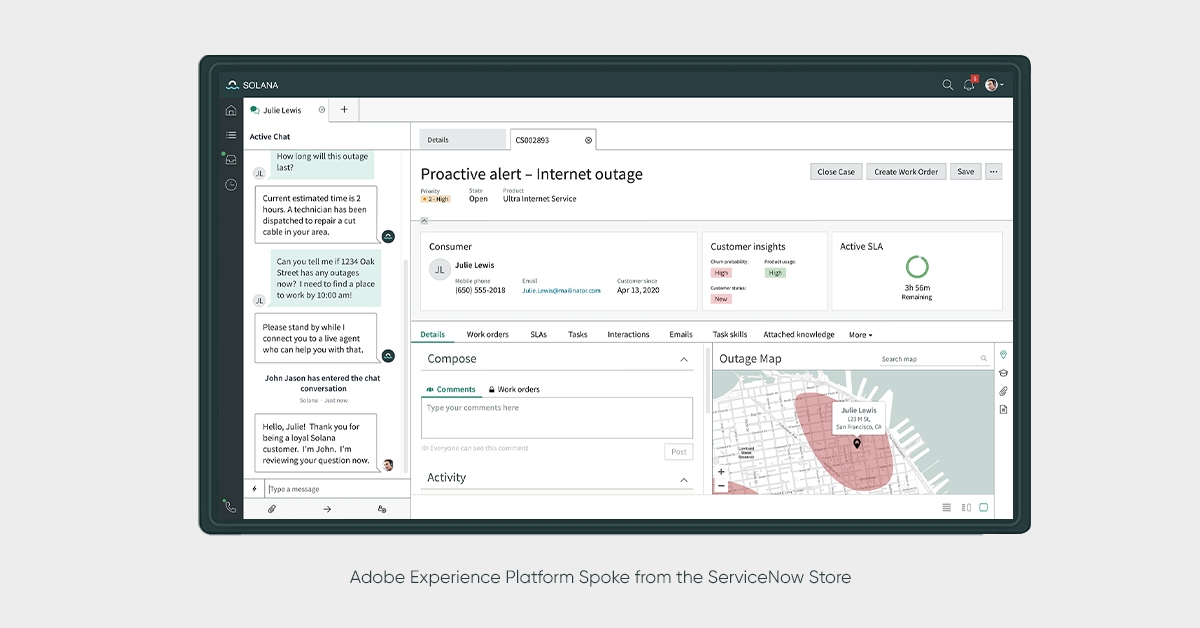Switch to the upper Details tab
This screenshot has width=1200, height=628.
[x=463, y=140]
